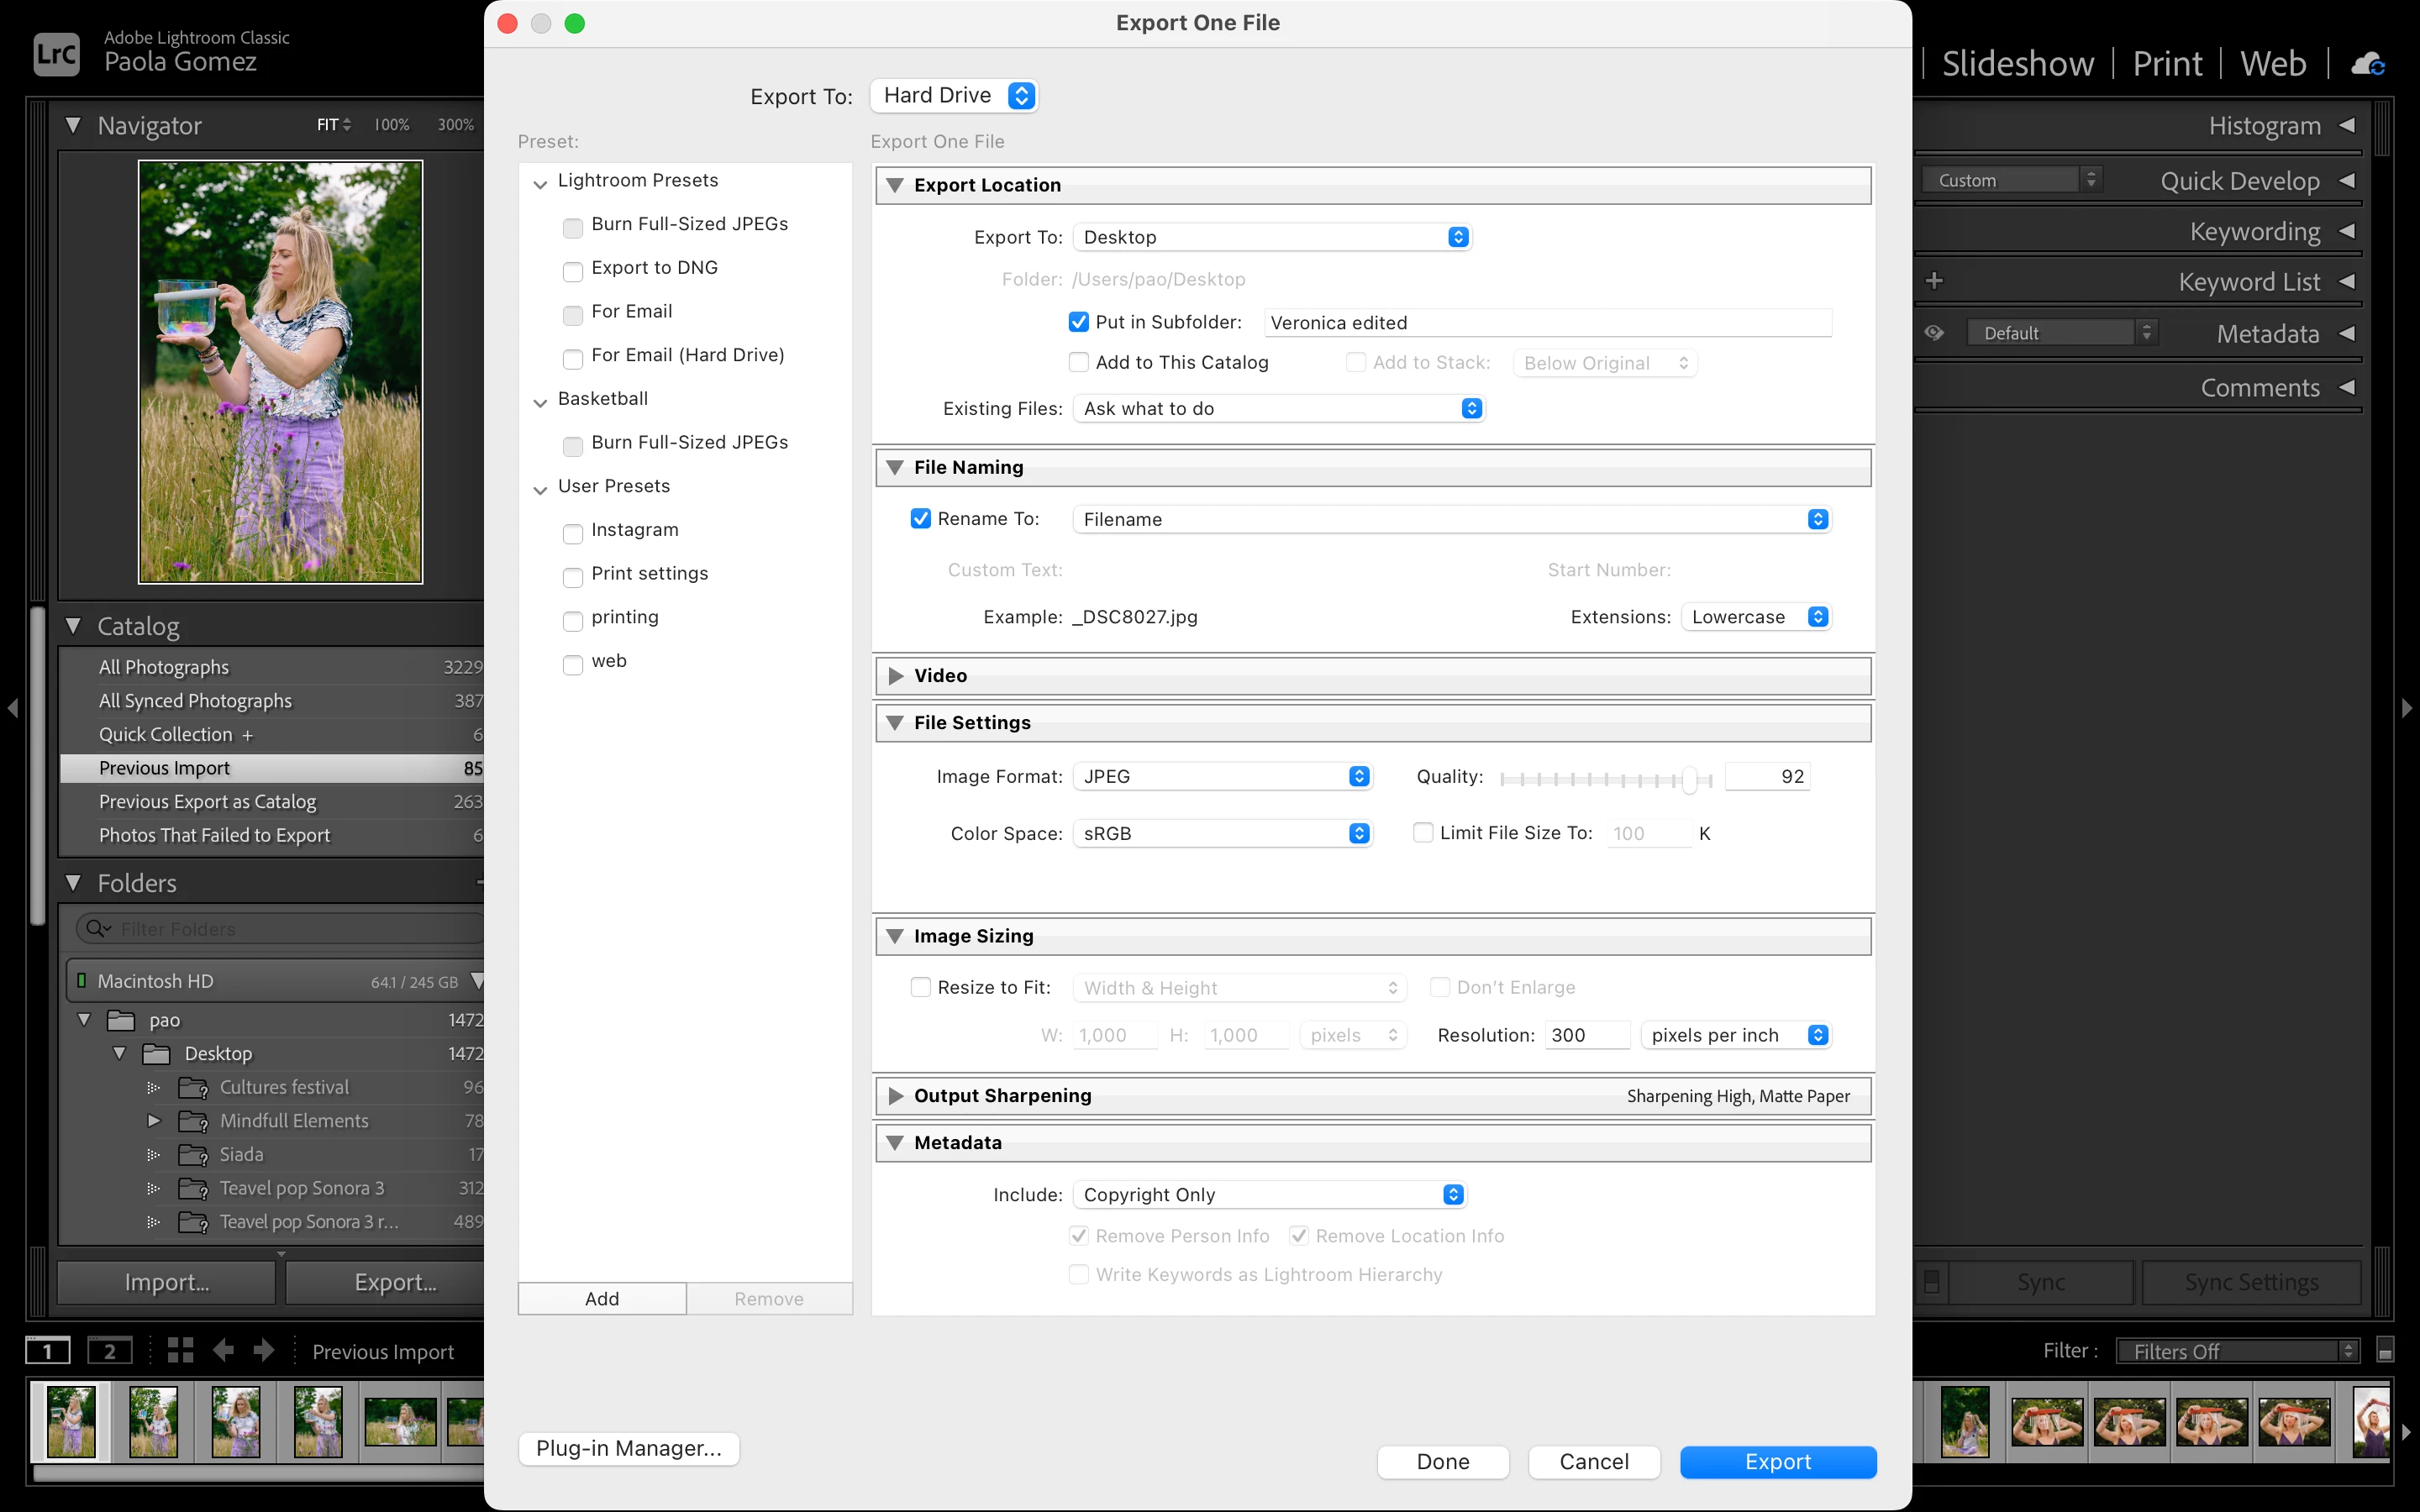Click the grid view icon in filmstrip bar
Image resolution: width=2420 pixels, height=1512 pixels.
coord(180,1351)
